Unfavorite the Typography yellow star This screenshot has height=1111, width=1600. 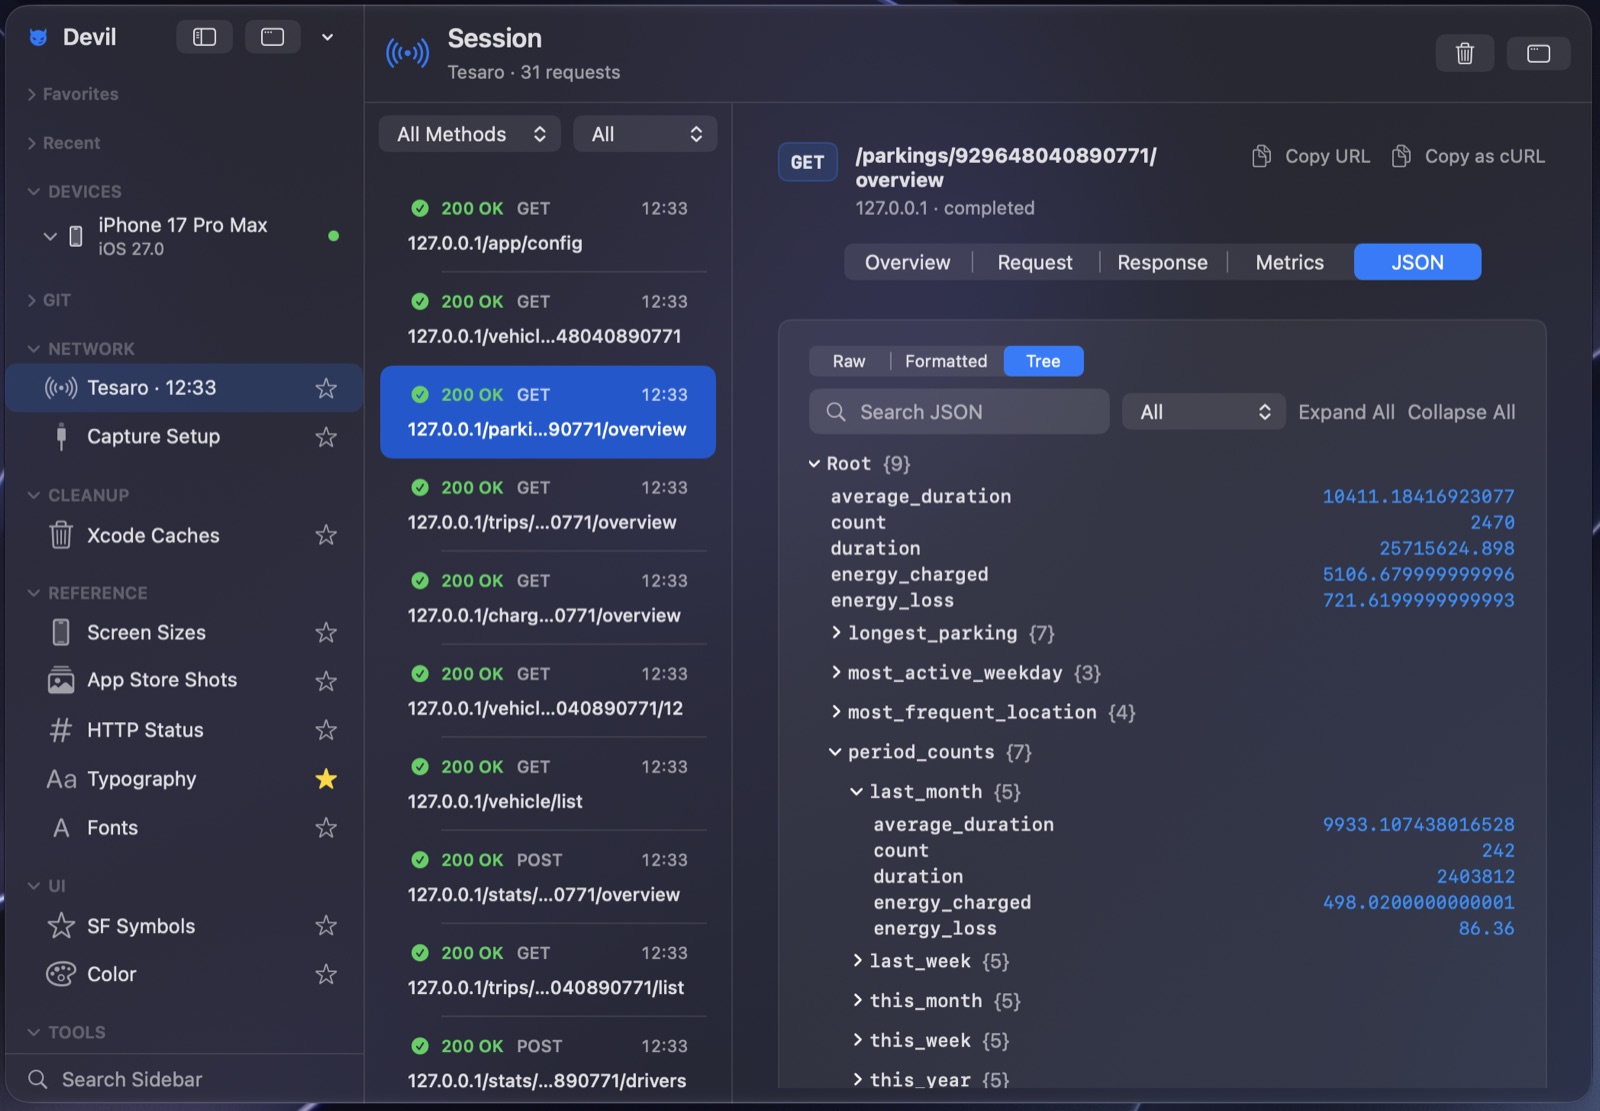pyautogui.click(x=326, y=779)
